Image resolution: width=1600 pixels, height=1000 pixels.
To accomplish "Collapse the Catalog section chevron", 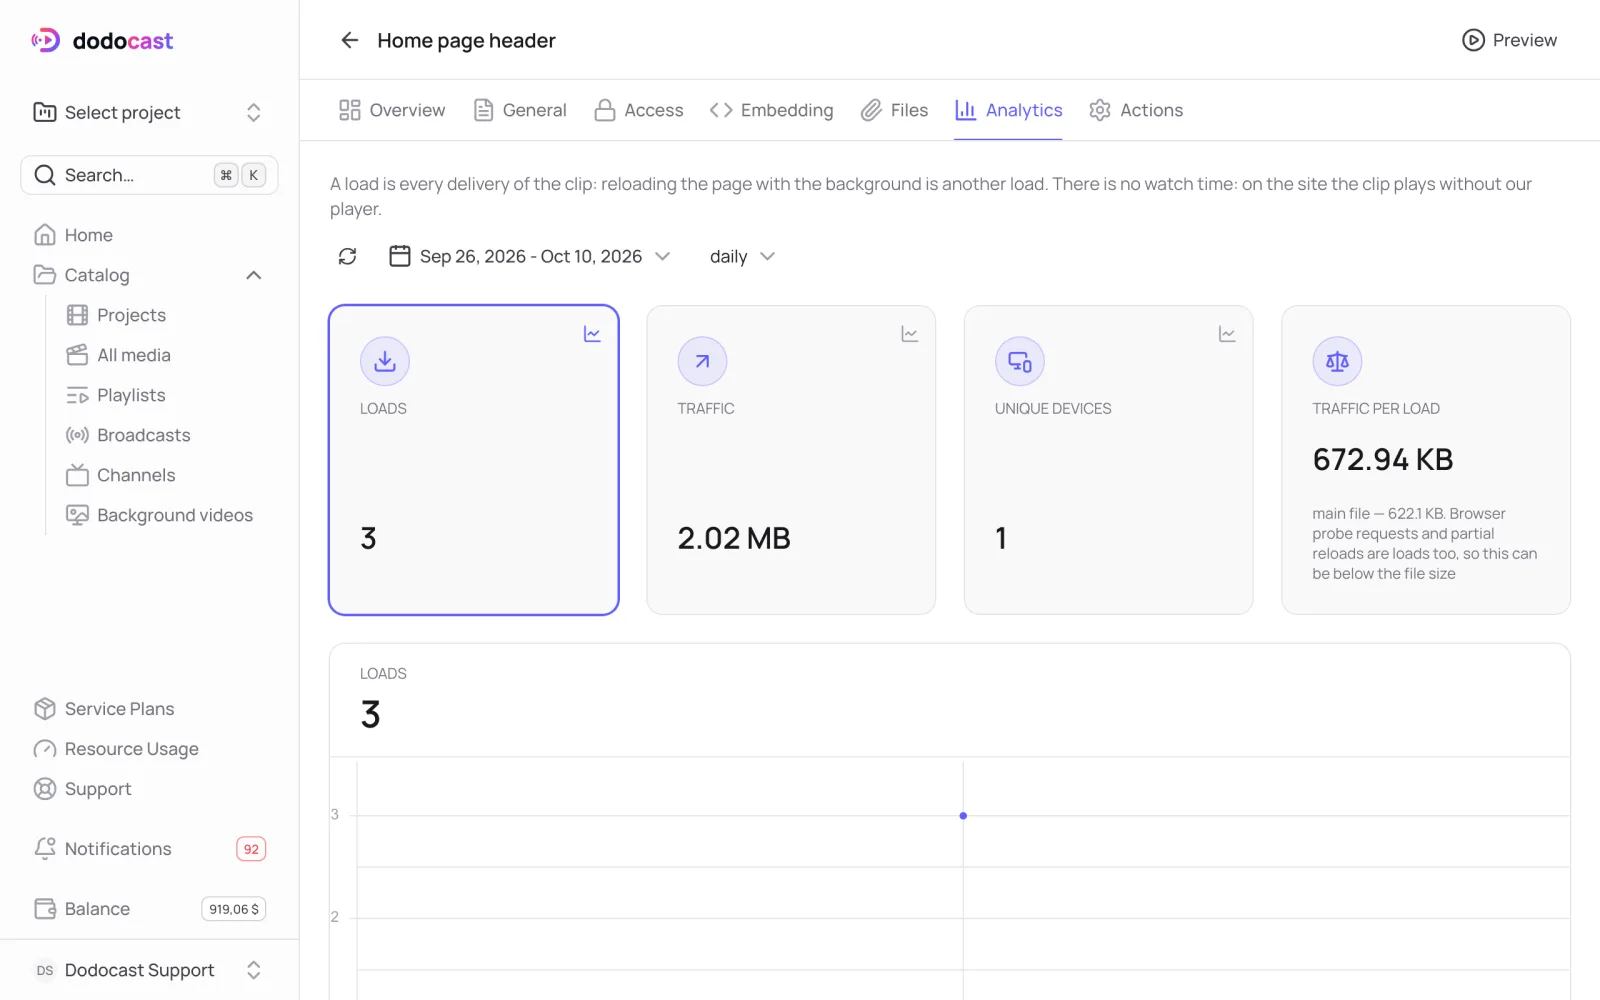I will tap(254, 275).
